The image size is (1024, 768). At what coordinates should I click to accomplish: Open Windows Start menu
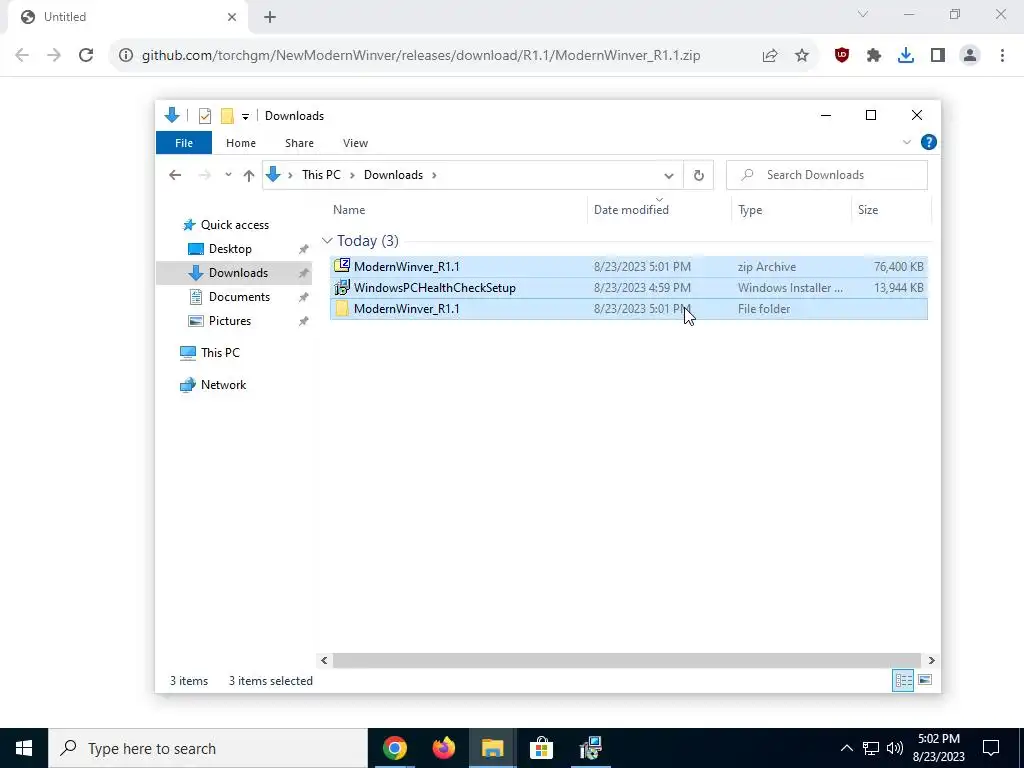coord(24,748)
